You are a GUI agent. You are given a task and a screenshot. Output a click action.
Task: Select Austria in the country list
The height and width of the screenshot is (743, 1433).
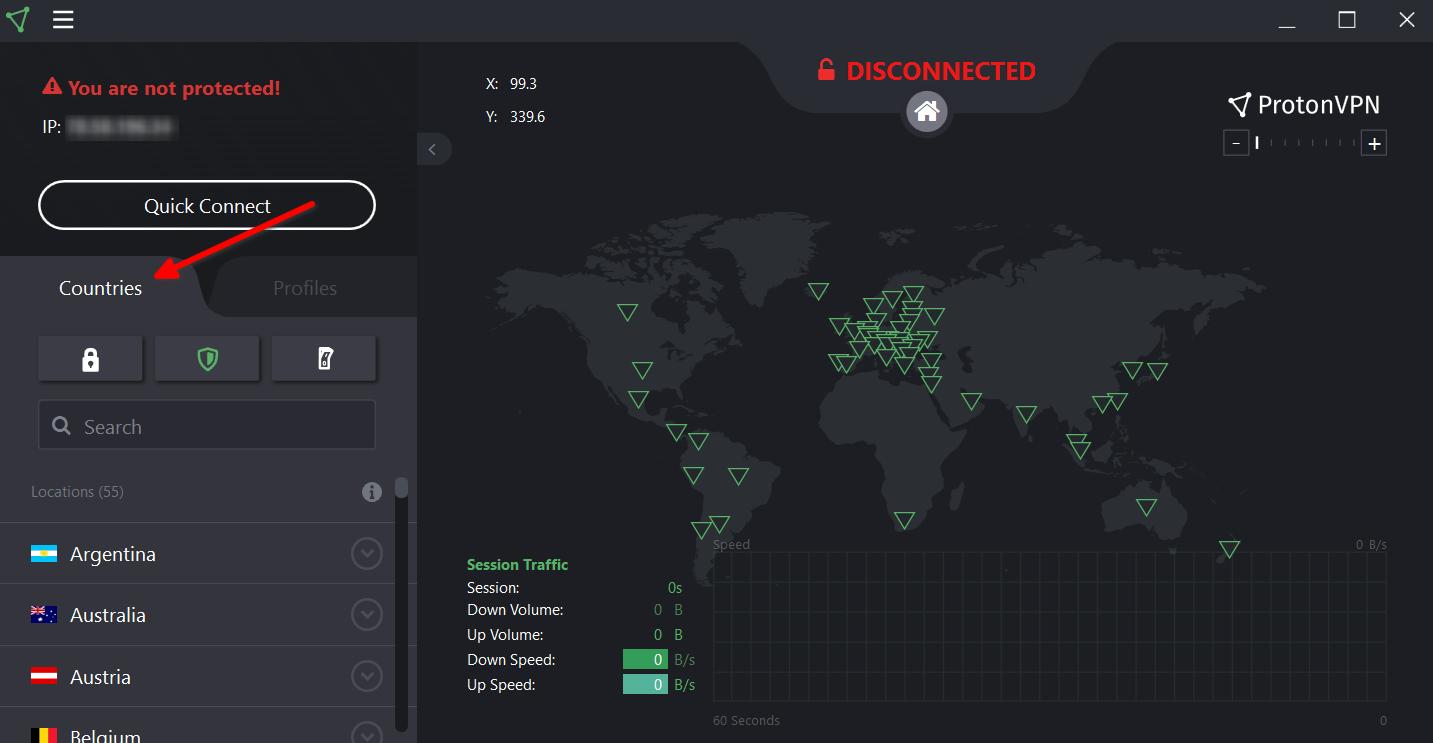click(x=100, y=677)
